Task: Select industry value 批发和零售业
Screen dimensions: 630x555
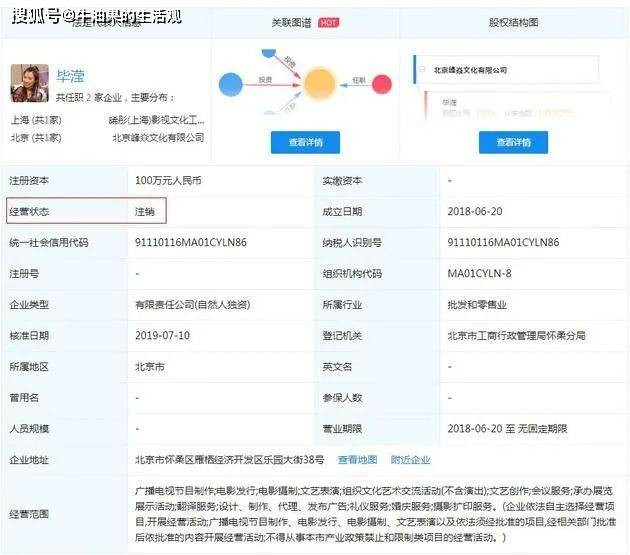Action: tap(477, 305)
